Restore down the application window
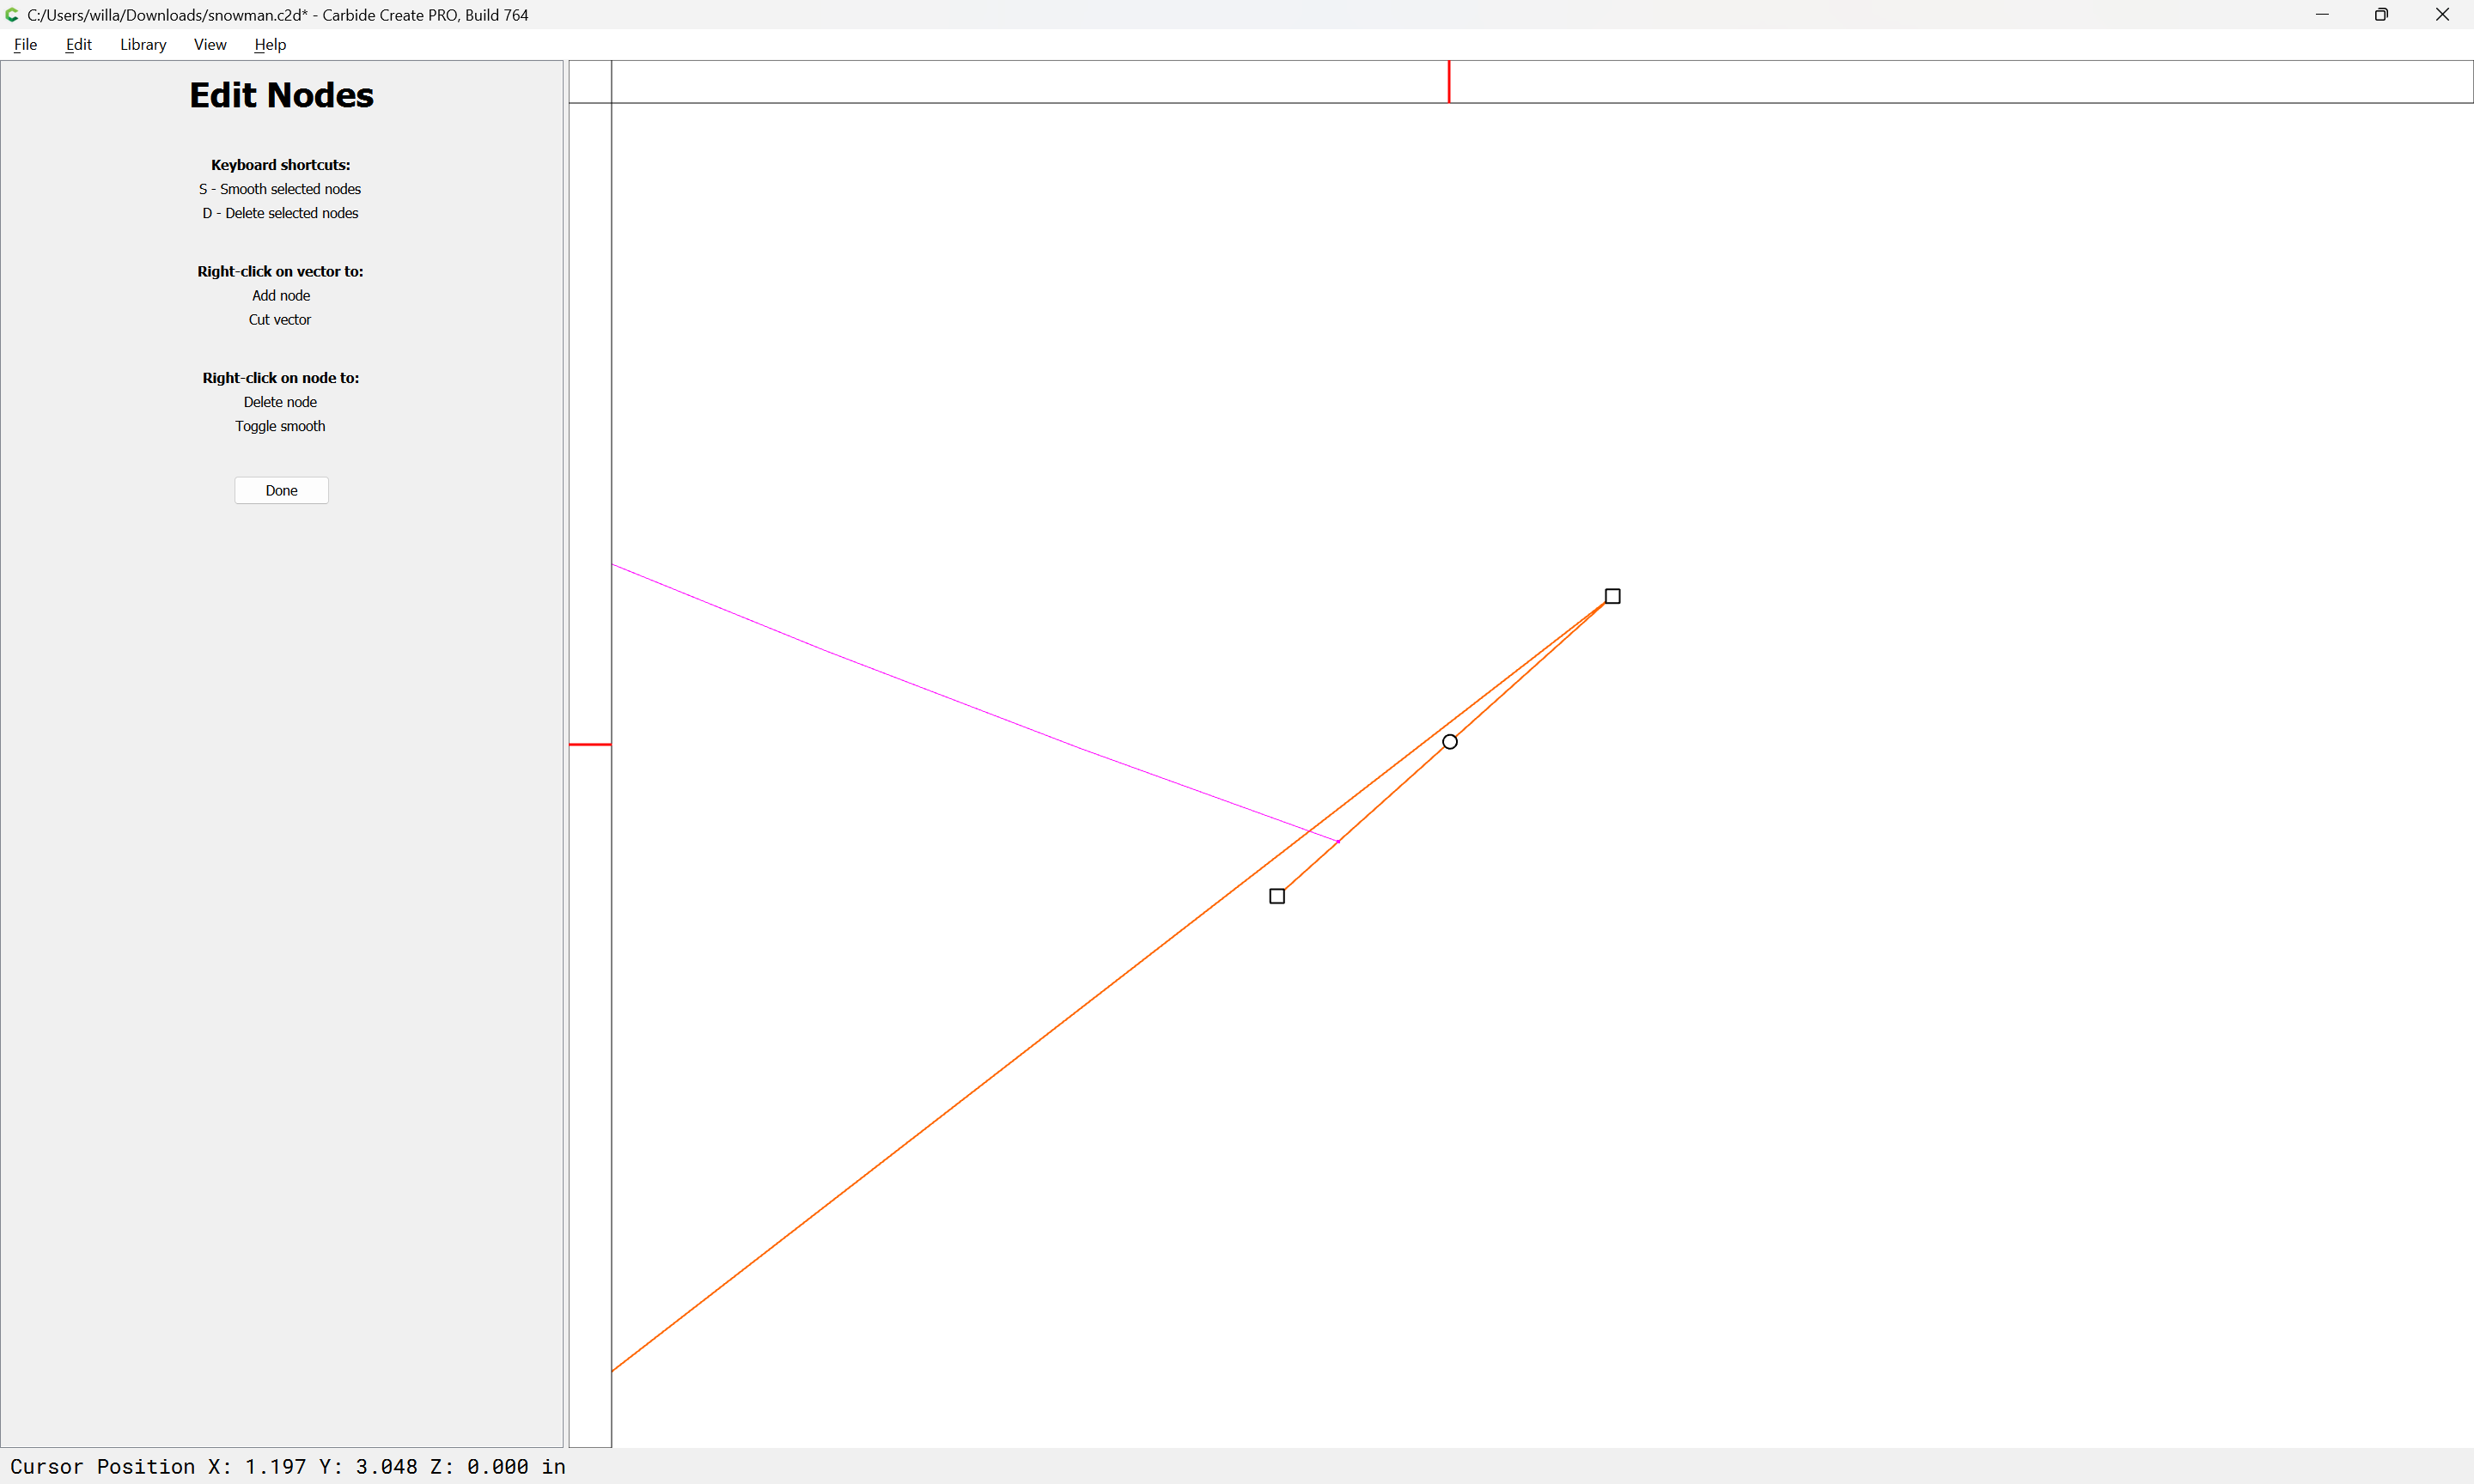 pos(2381,15)
